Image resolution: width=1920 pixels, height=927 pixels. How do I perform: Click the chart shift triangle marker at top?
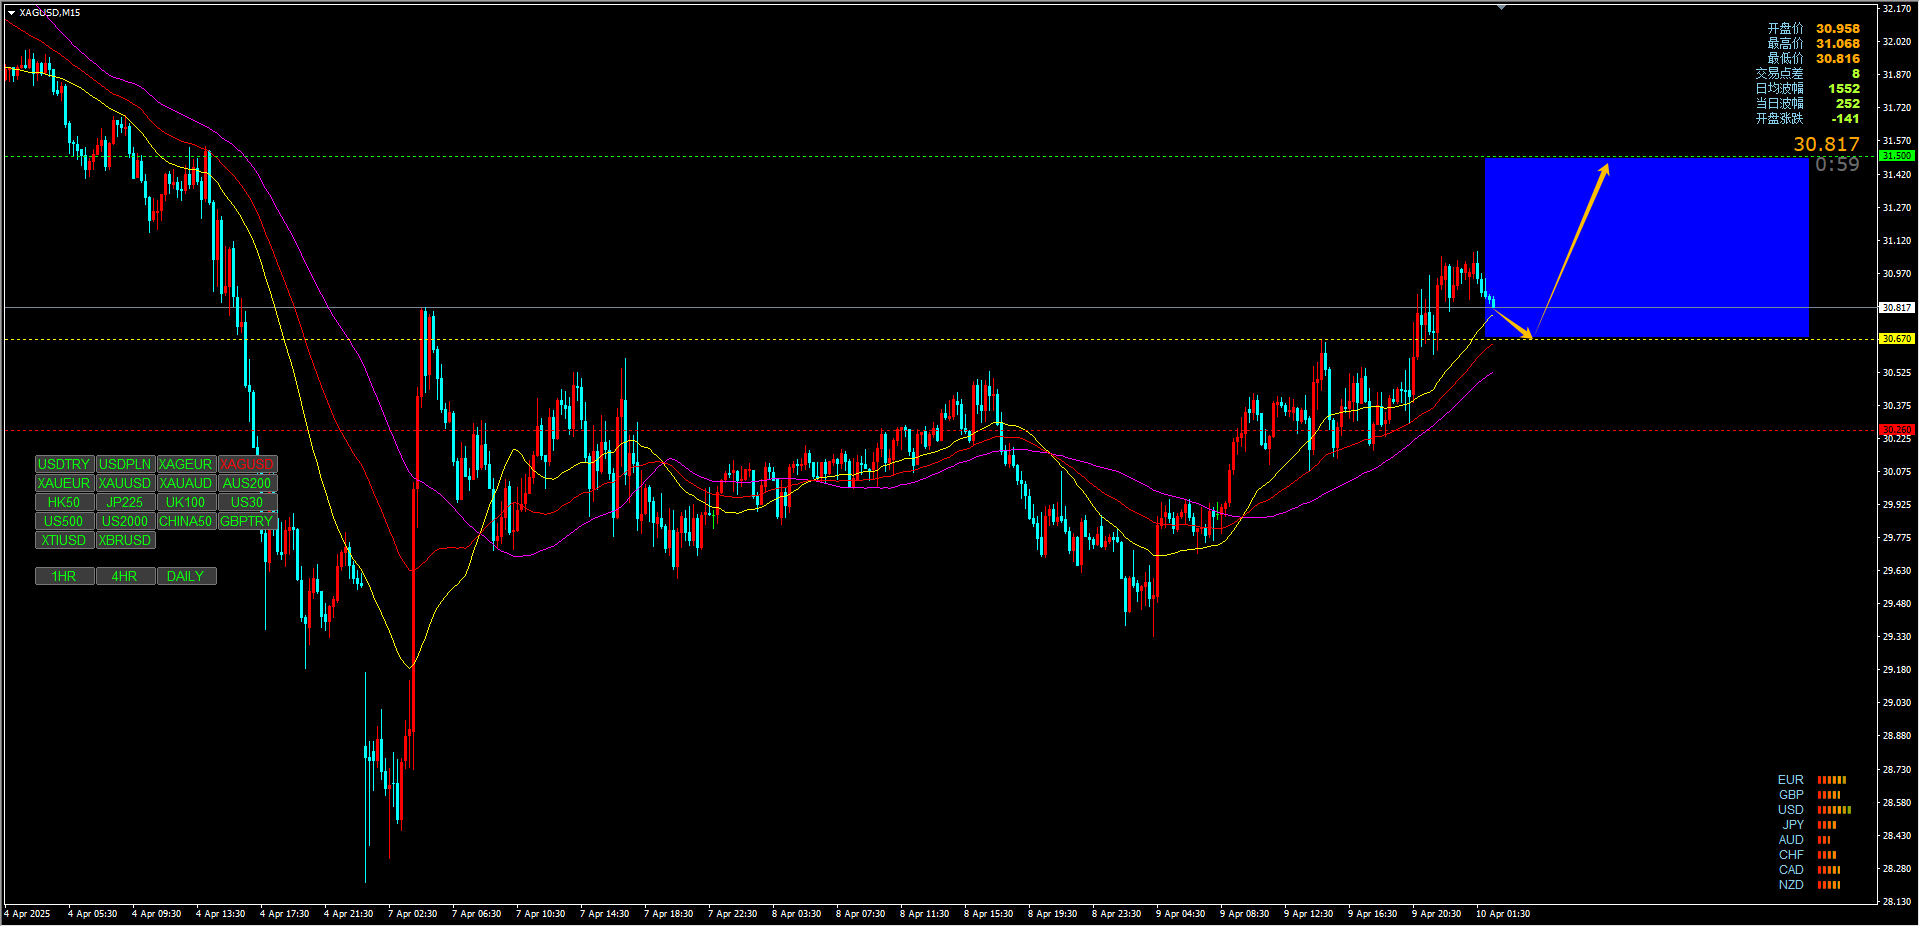[x=1501, y=7]
